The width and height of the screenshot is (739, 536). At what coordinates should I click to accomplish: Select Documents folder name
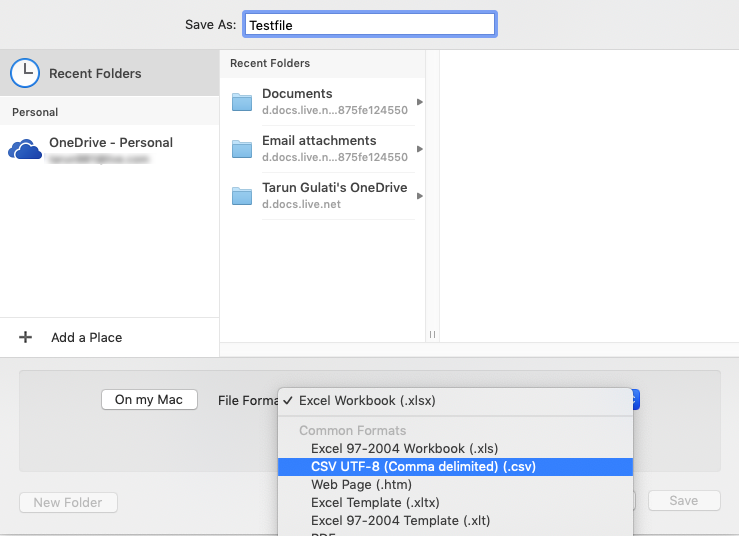click(297, 93)
